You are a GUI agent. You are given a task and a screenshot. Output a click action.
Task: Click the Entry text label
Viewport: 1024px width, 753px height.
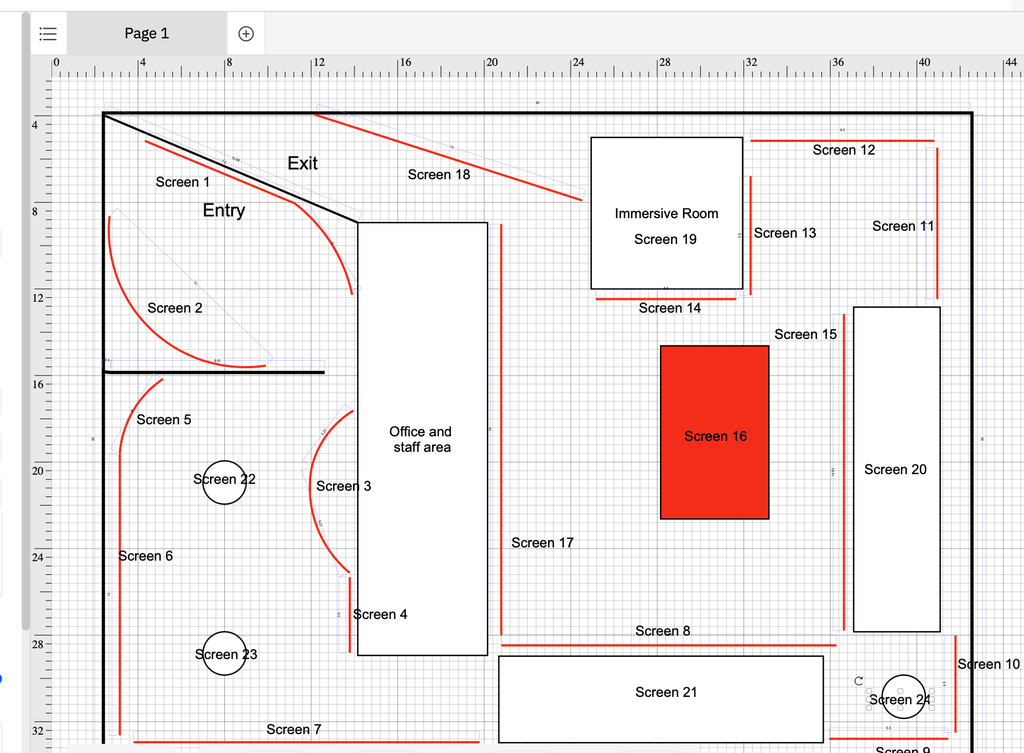point(223,210)
